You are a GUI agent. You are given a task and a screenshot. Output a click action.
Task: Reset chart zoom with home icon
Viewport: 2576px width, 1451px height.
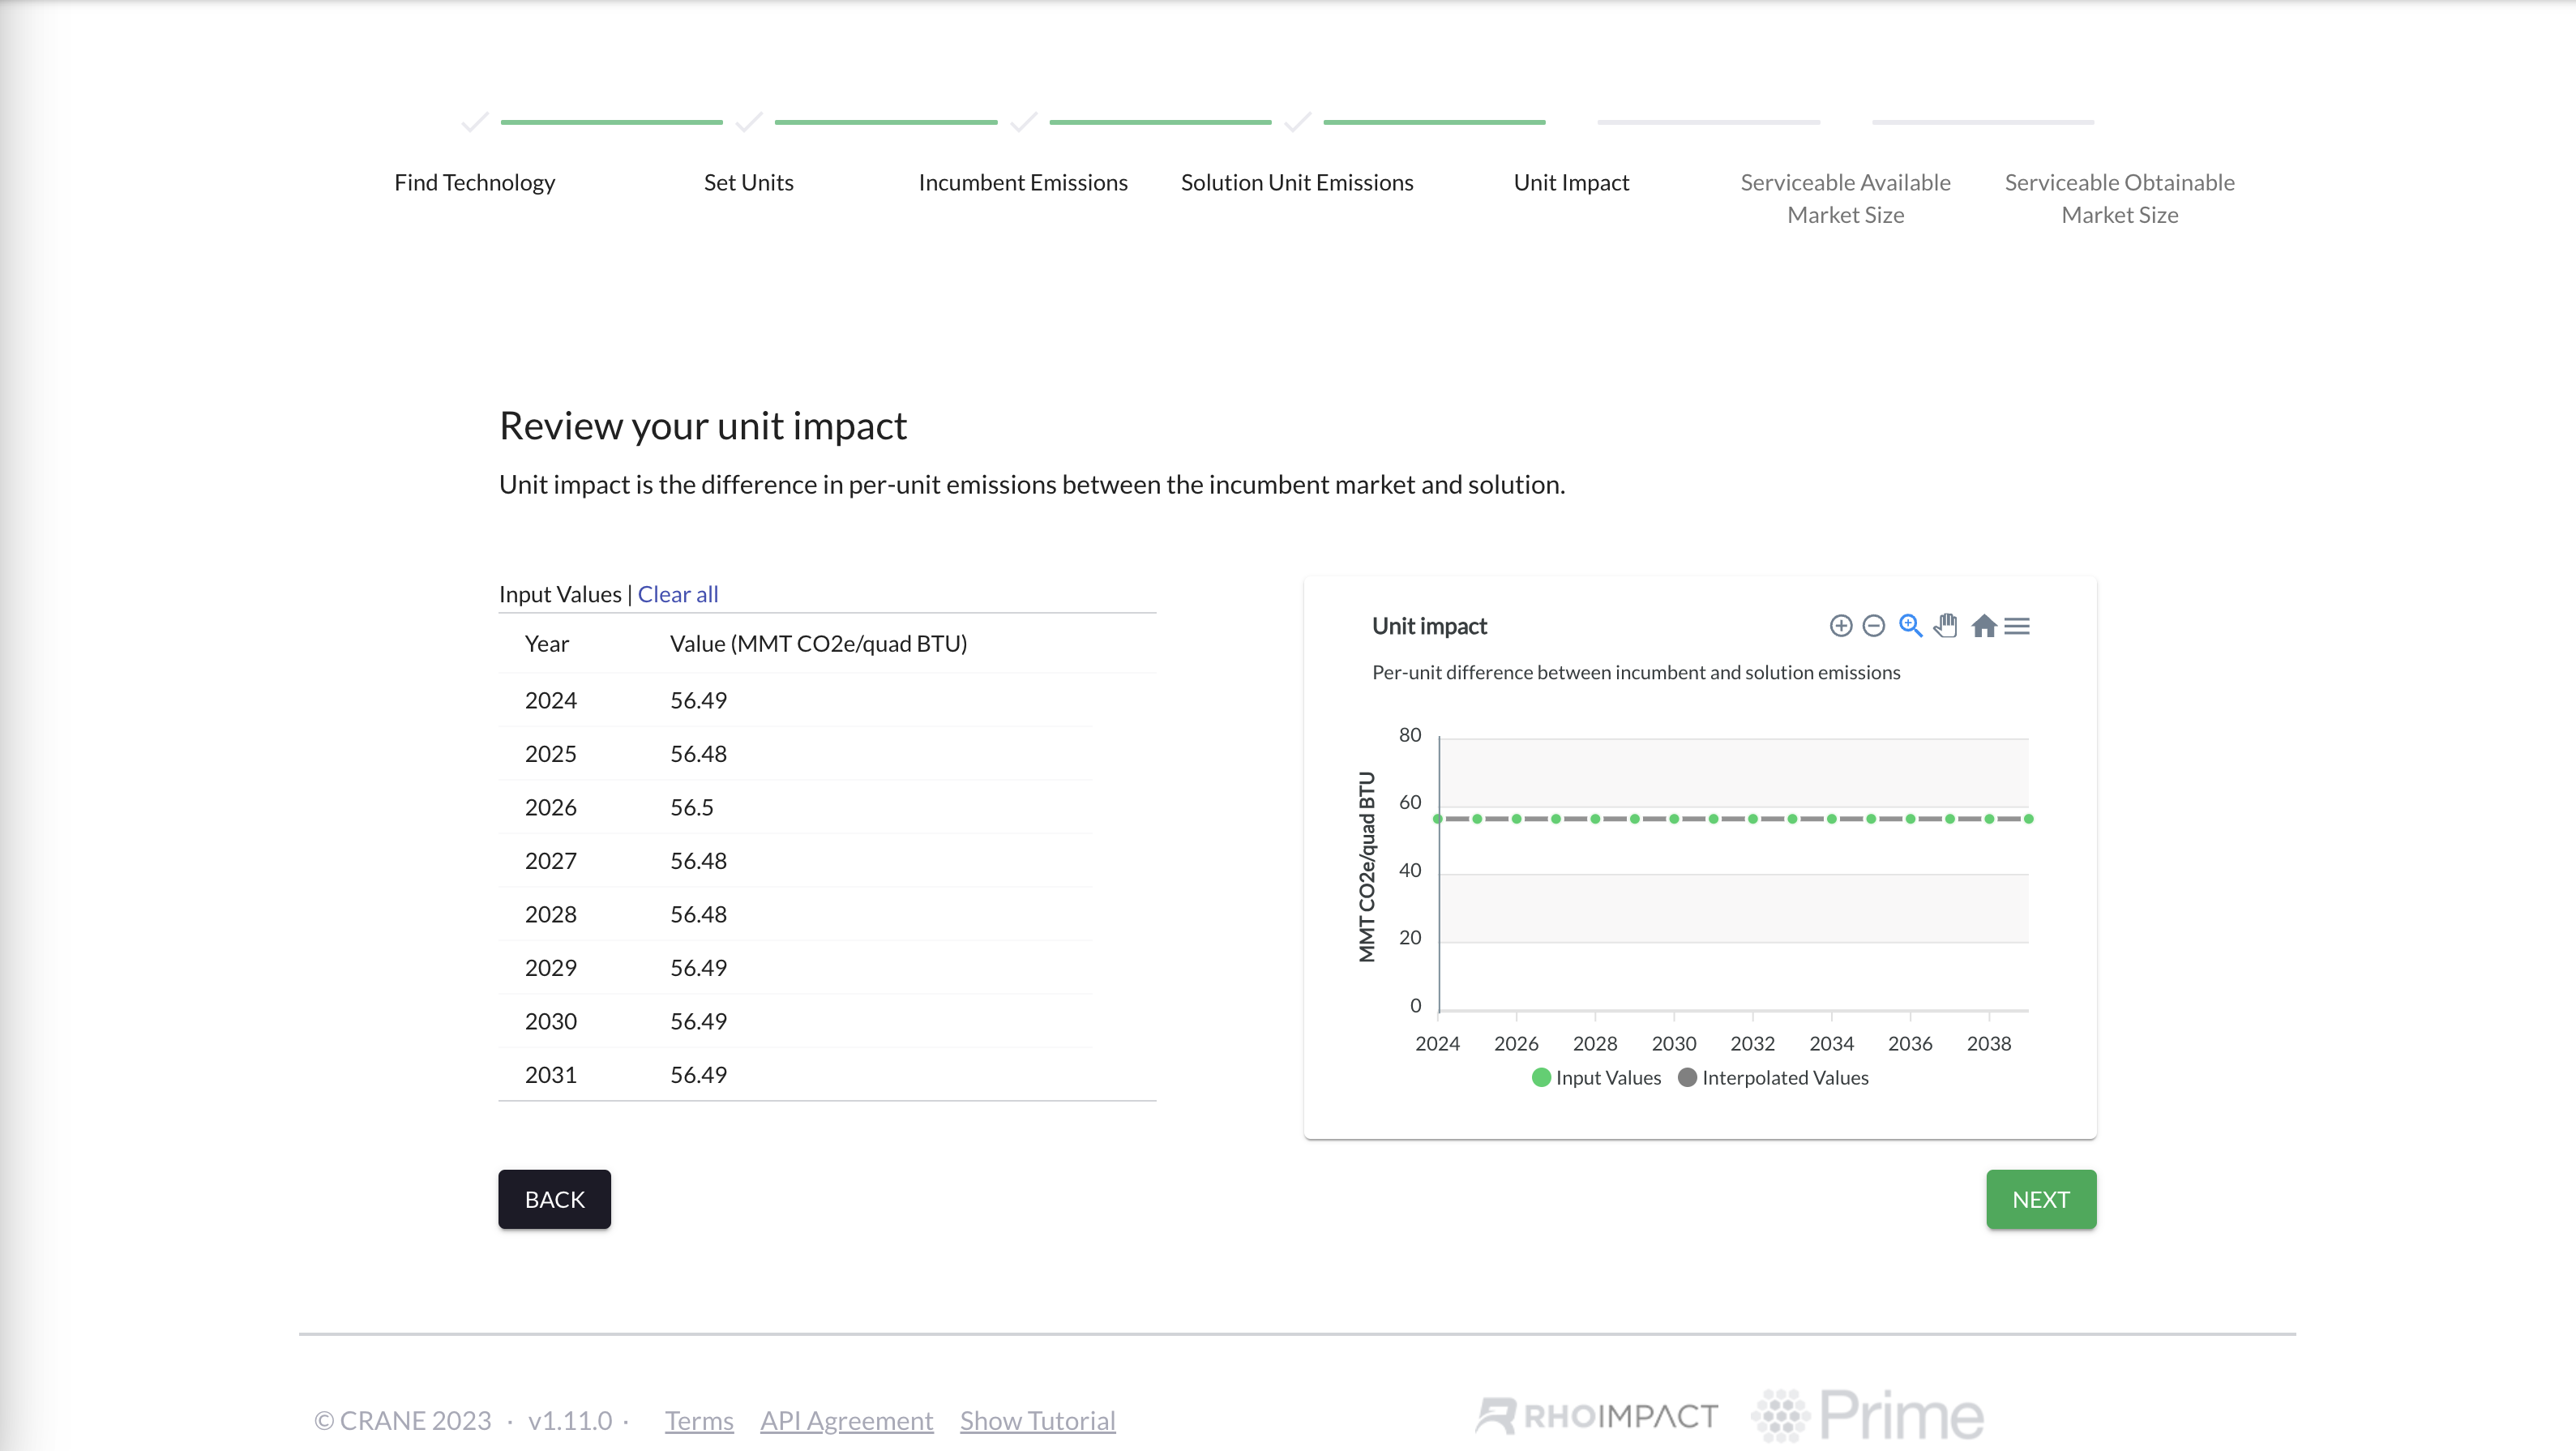(1984, 626)
